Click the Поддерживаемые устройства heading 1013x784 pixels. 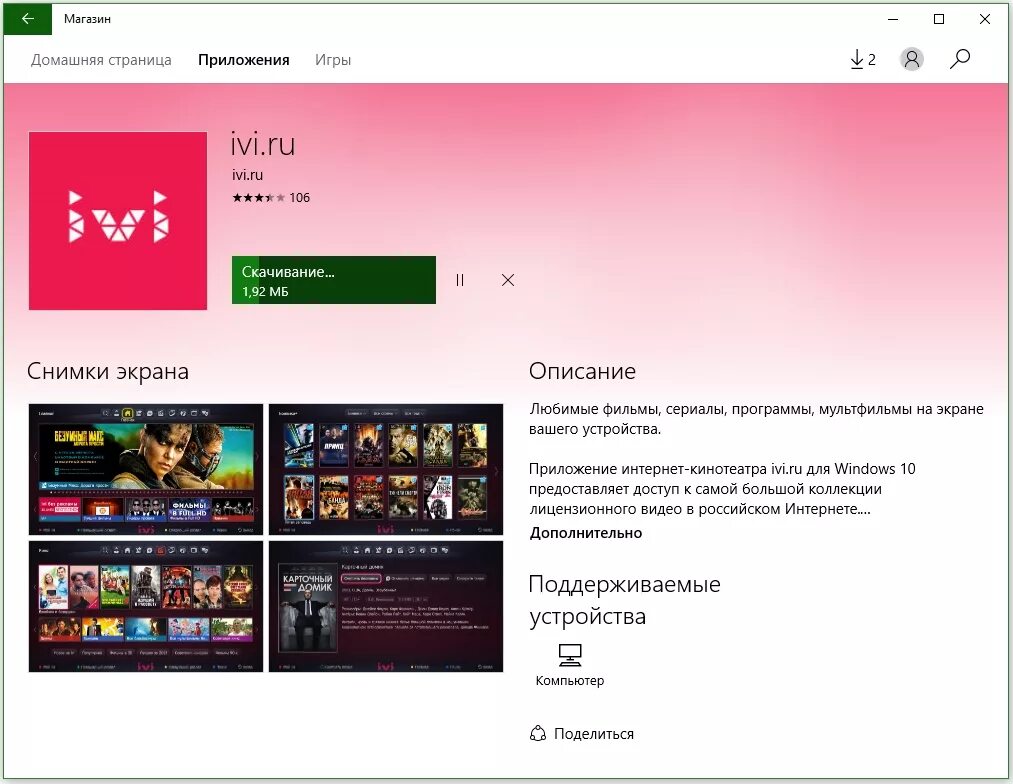624,600
